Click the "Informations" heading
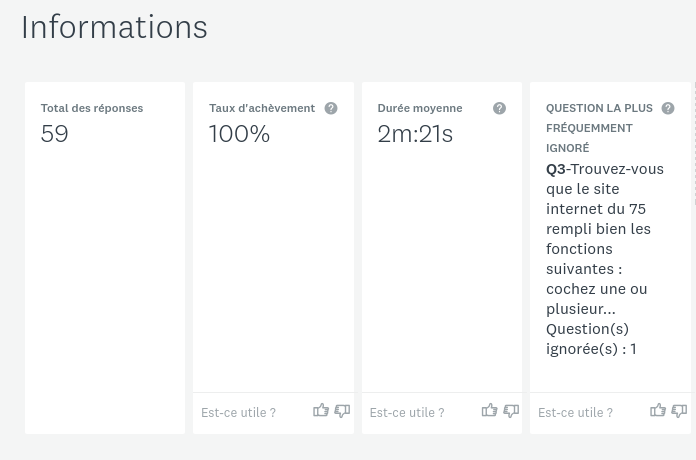The image size is (696, 460). pos(114,27)
